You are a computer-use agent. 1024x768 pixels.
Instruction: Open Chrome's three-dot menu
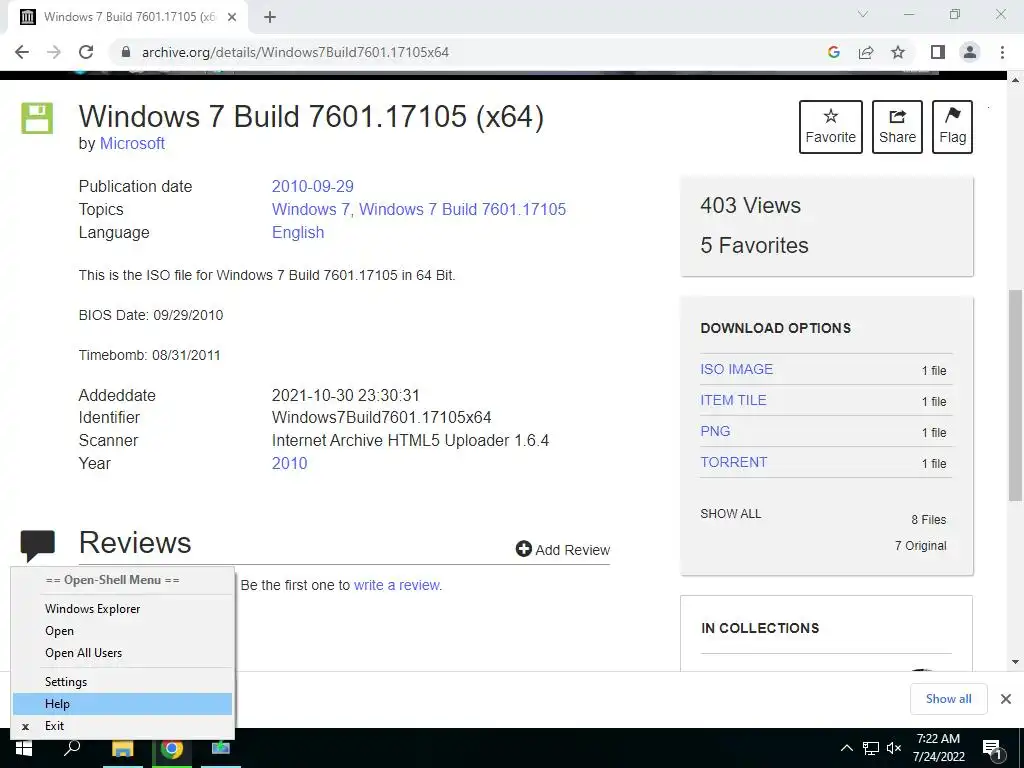click(x=1002, y=52)
